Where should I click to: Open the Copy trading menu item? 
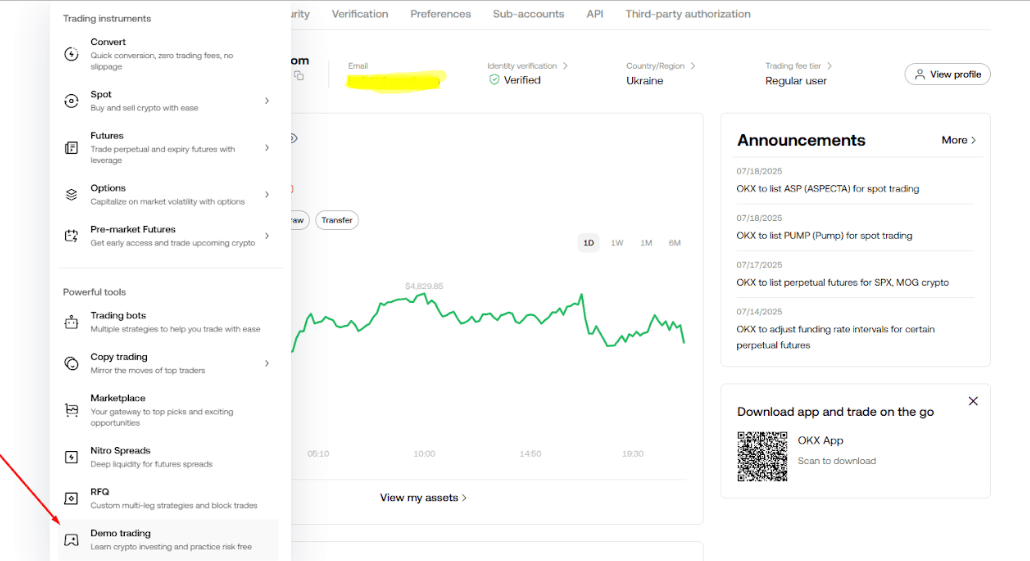pos(168,363)
